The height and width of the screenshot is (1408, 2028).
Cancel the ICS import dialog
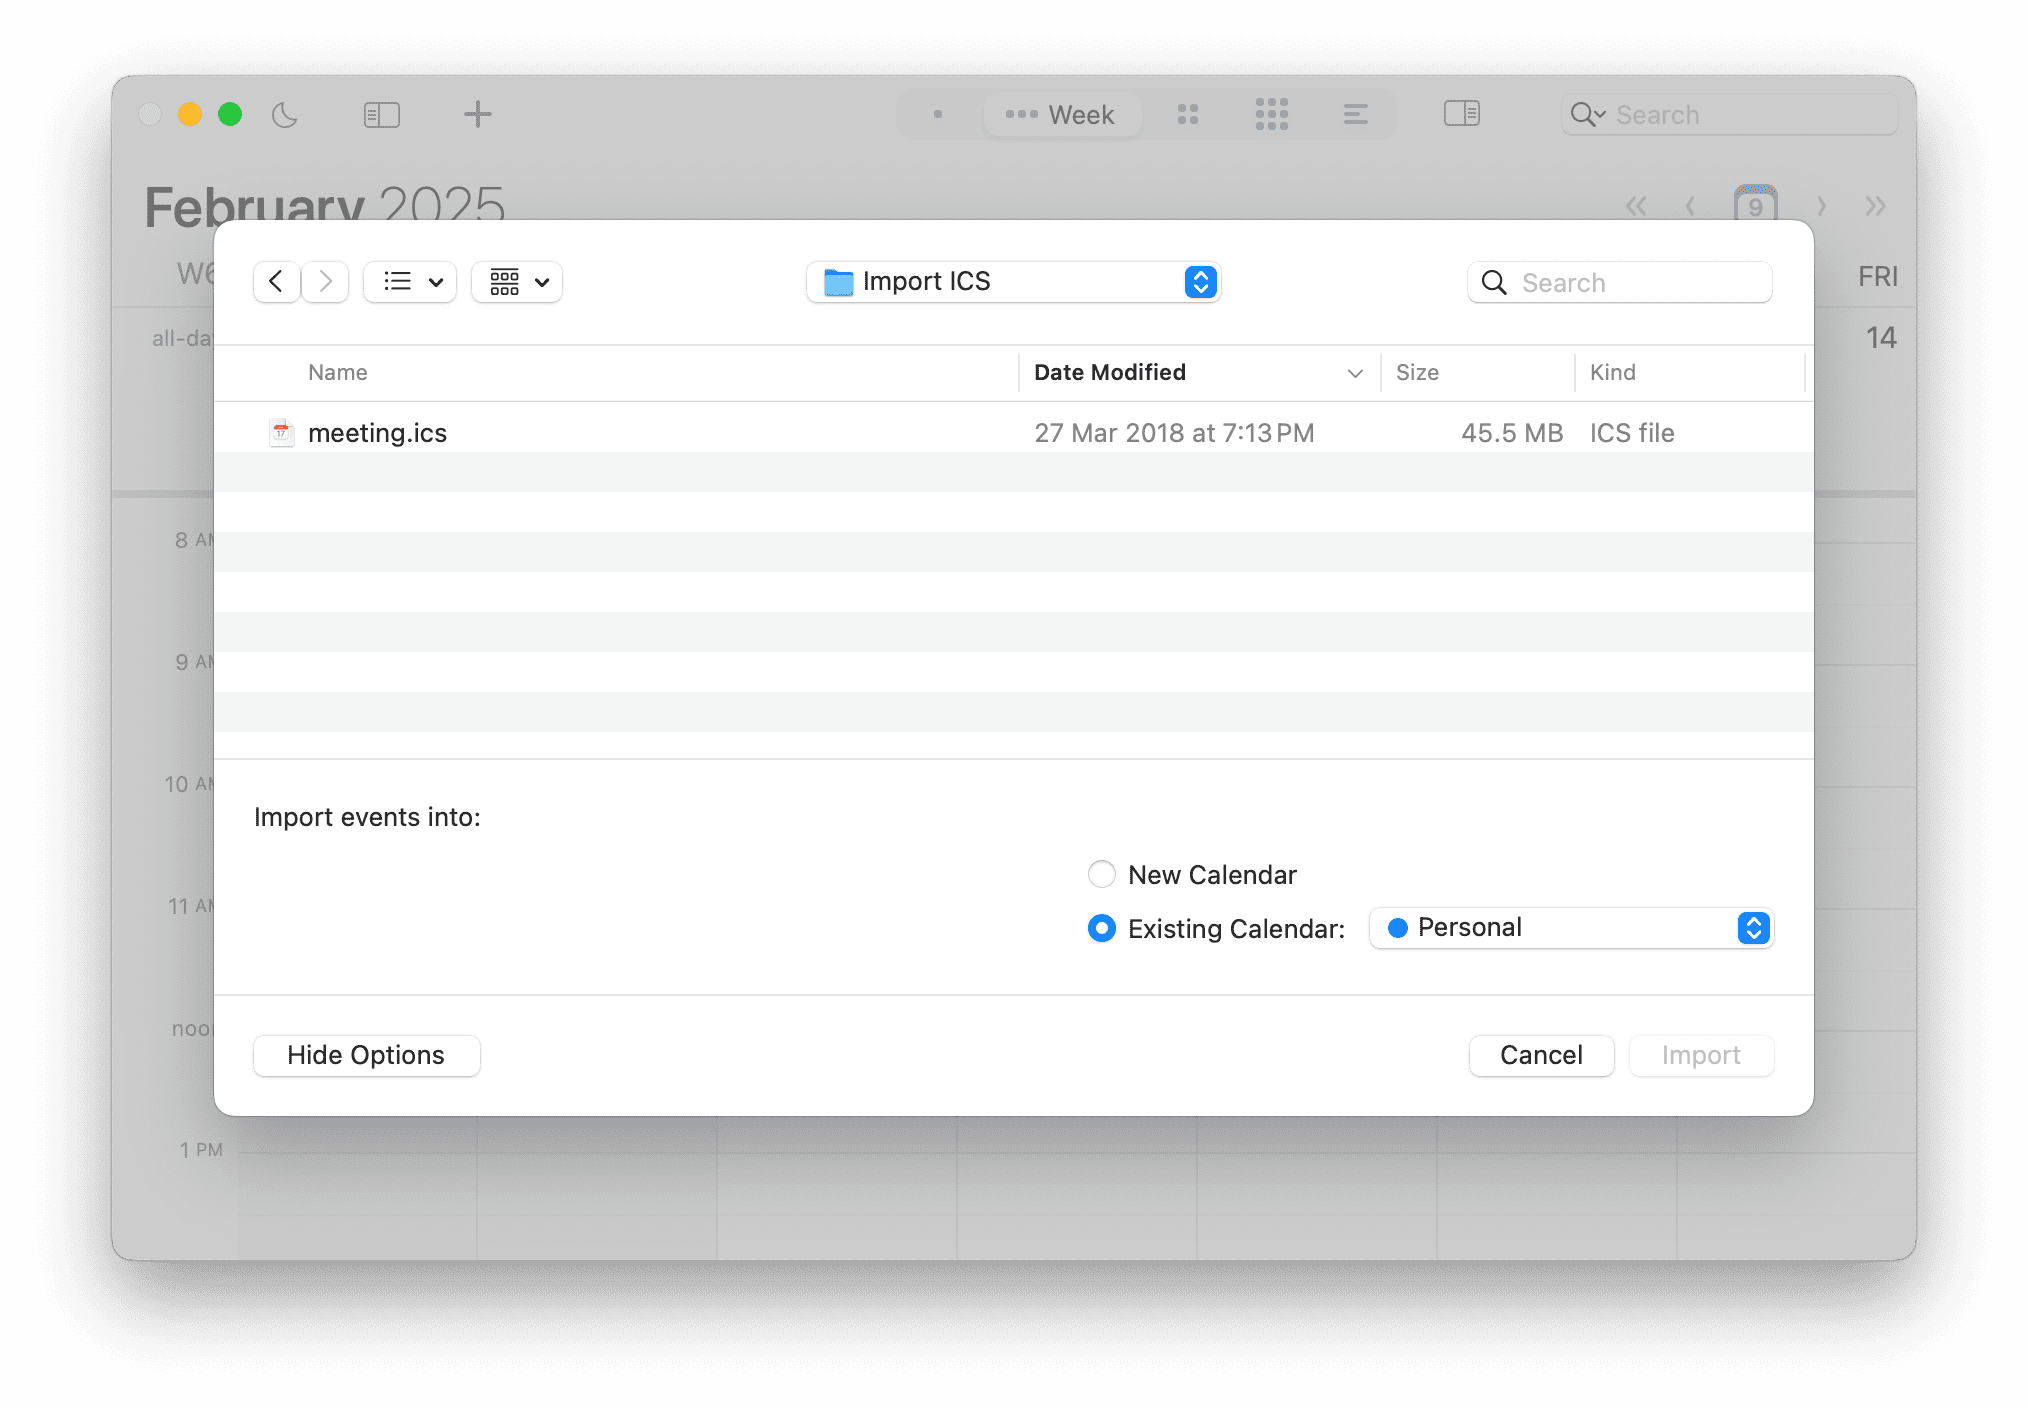(x=1540, y=1055)
